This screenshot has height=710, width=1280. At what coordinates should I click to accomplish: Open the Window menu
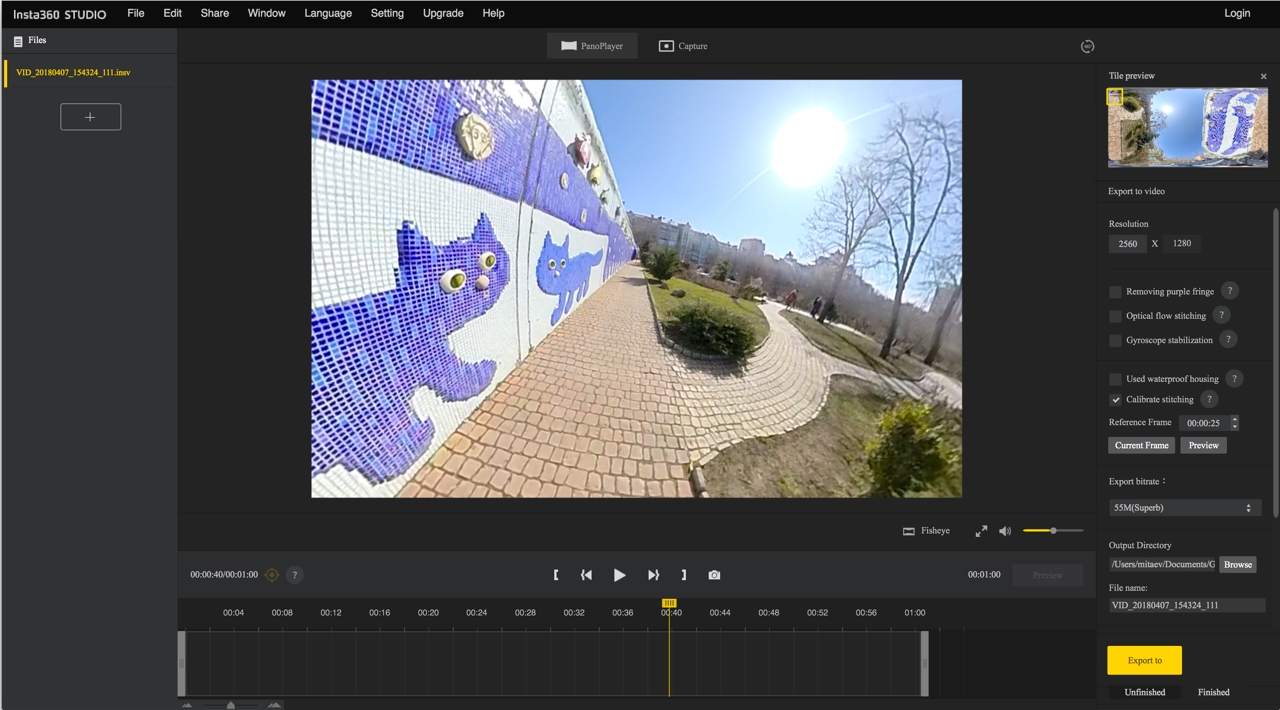click(266, 13)
